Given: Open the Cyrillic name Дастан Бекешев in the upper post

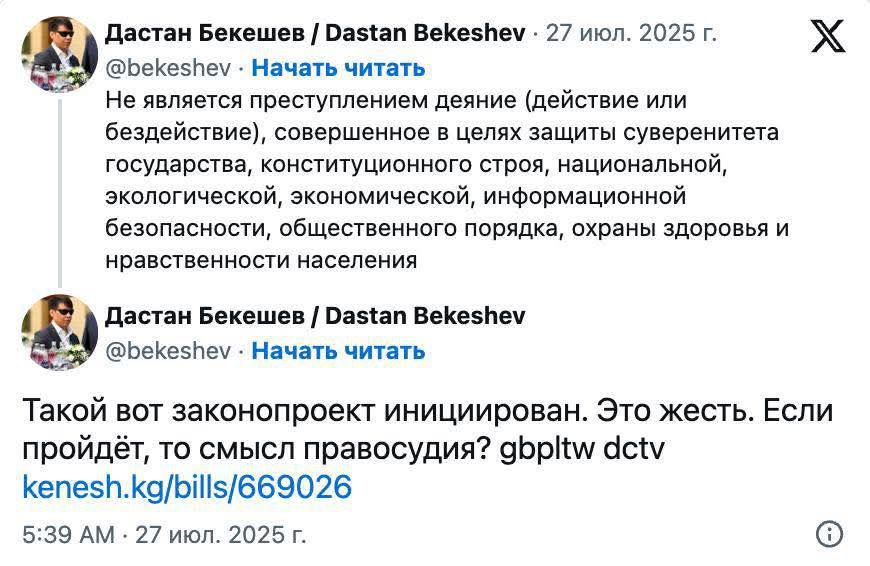Looking at the screenshot, I should [204, 33].
